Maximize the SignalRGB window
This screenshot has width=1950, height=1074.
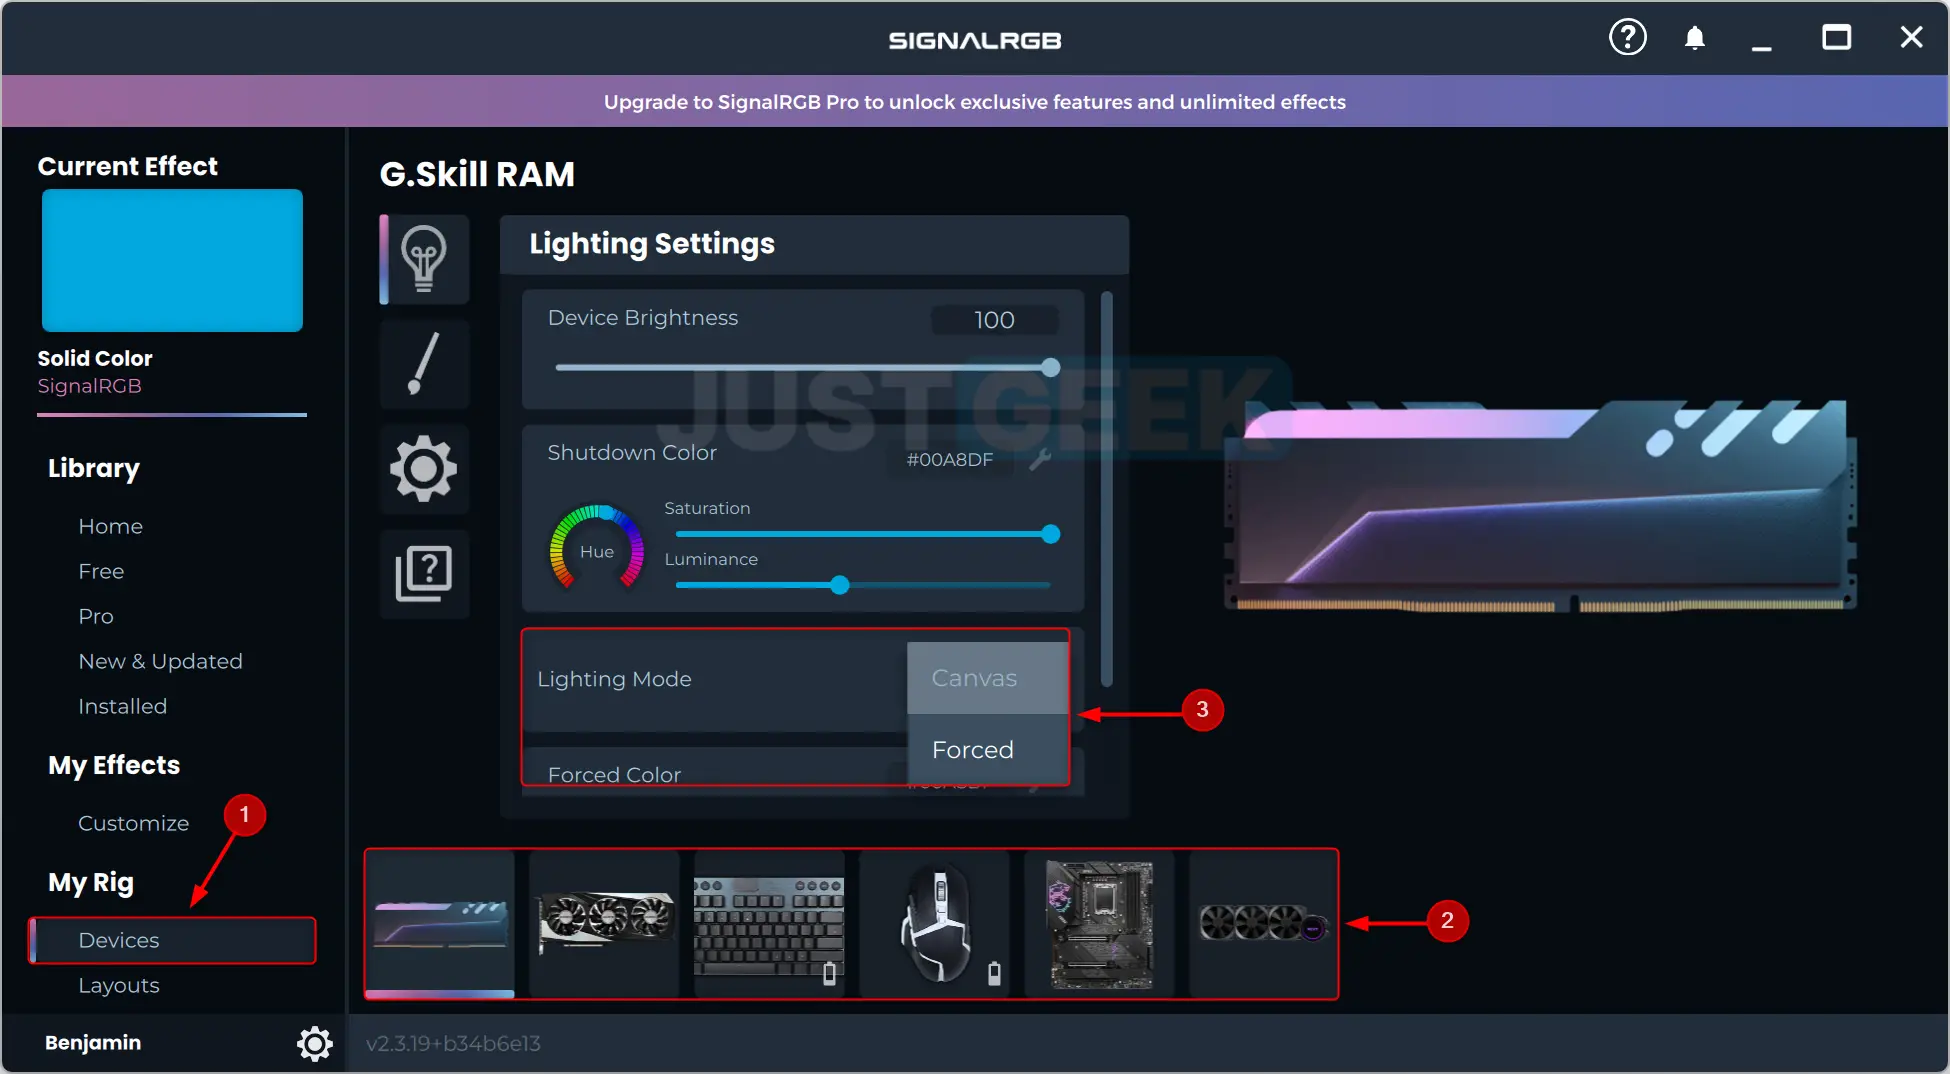click(1836, 38)
